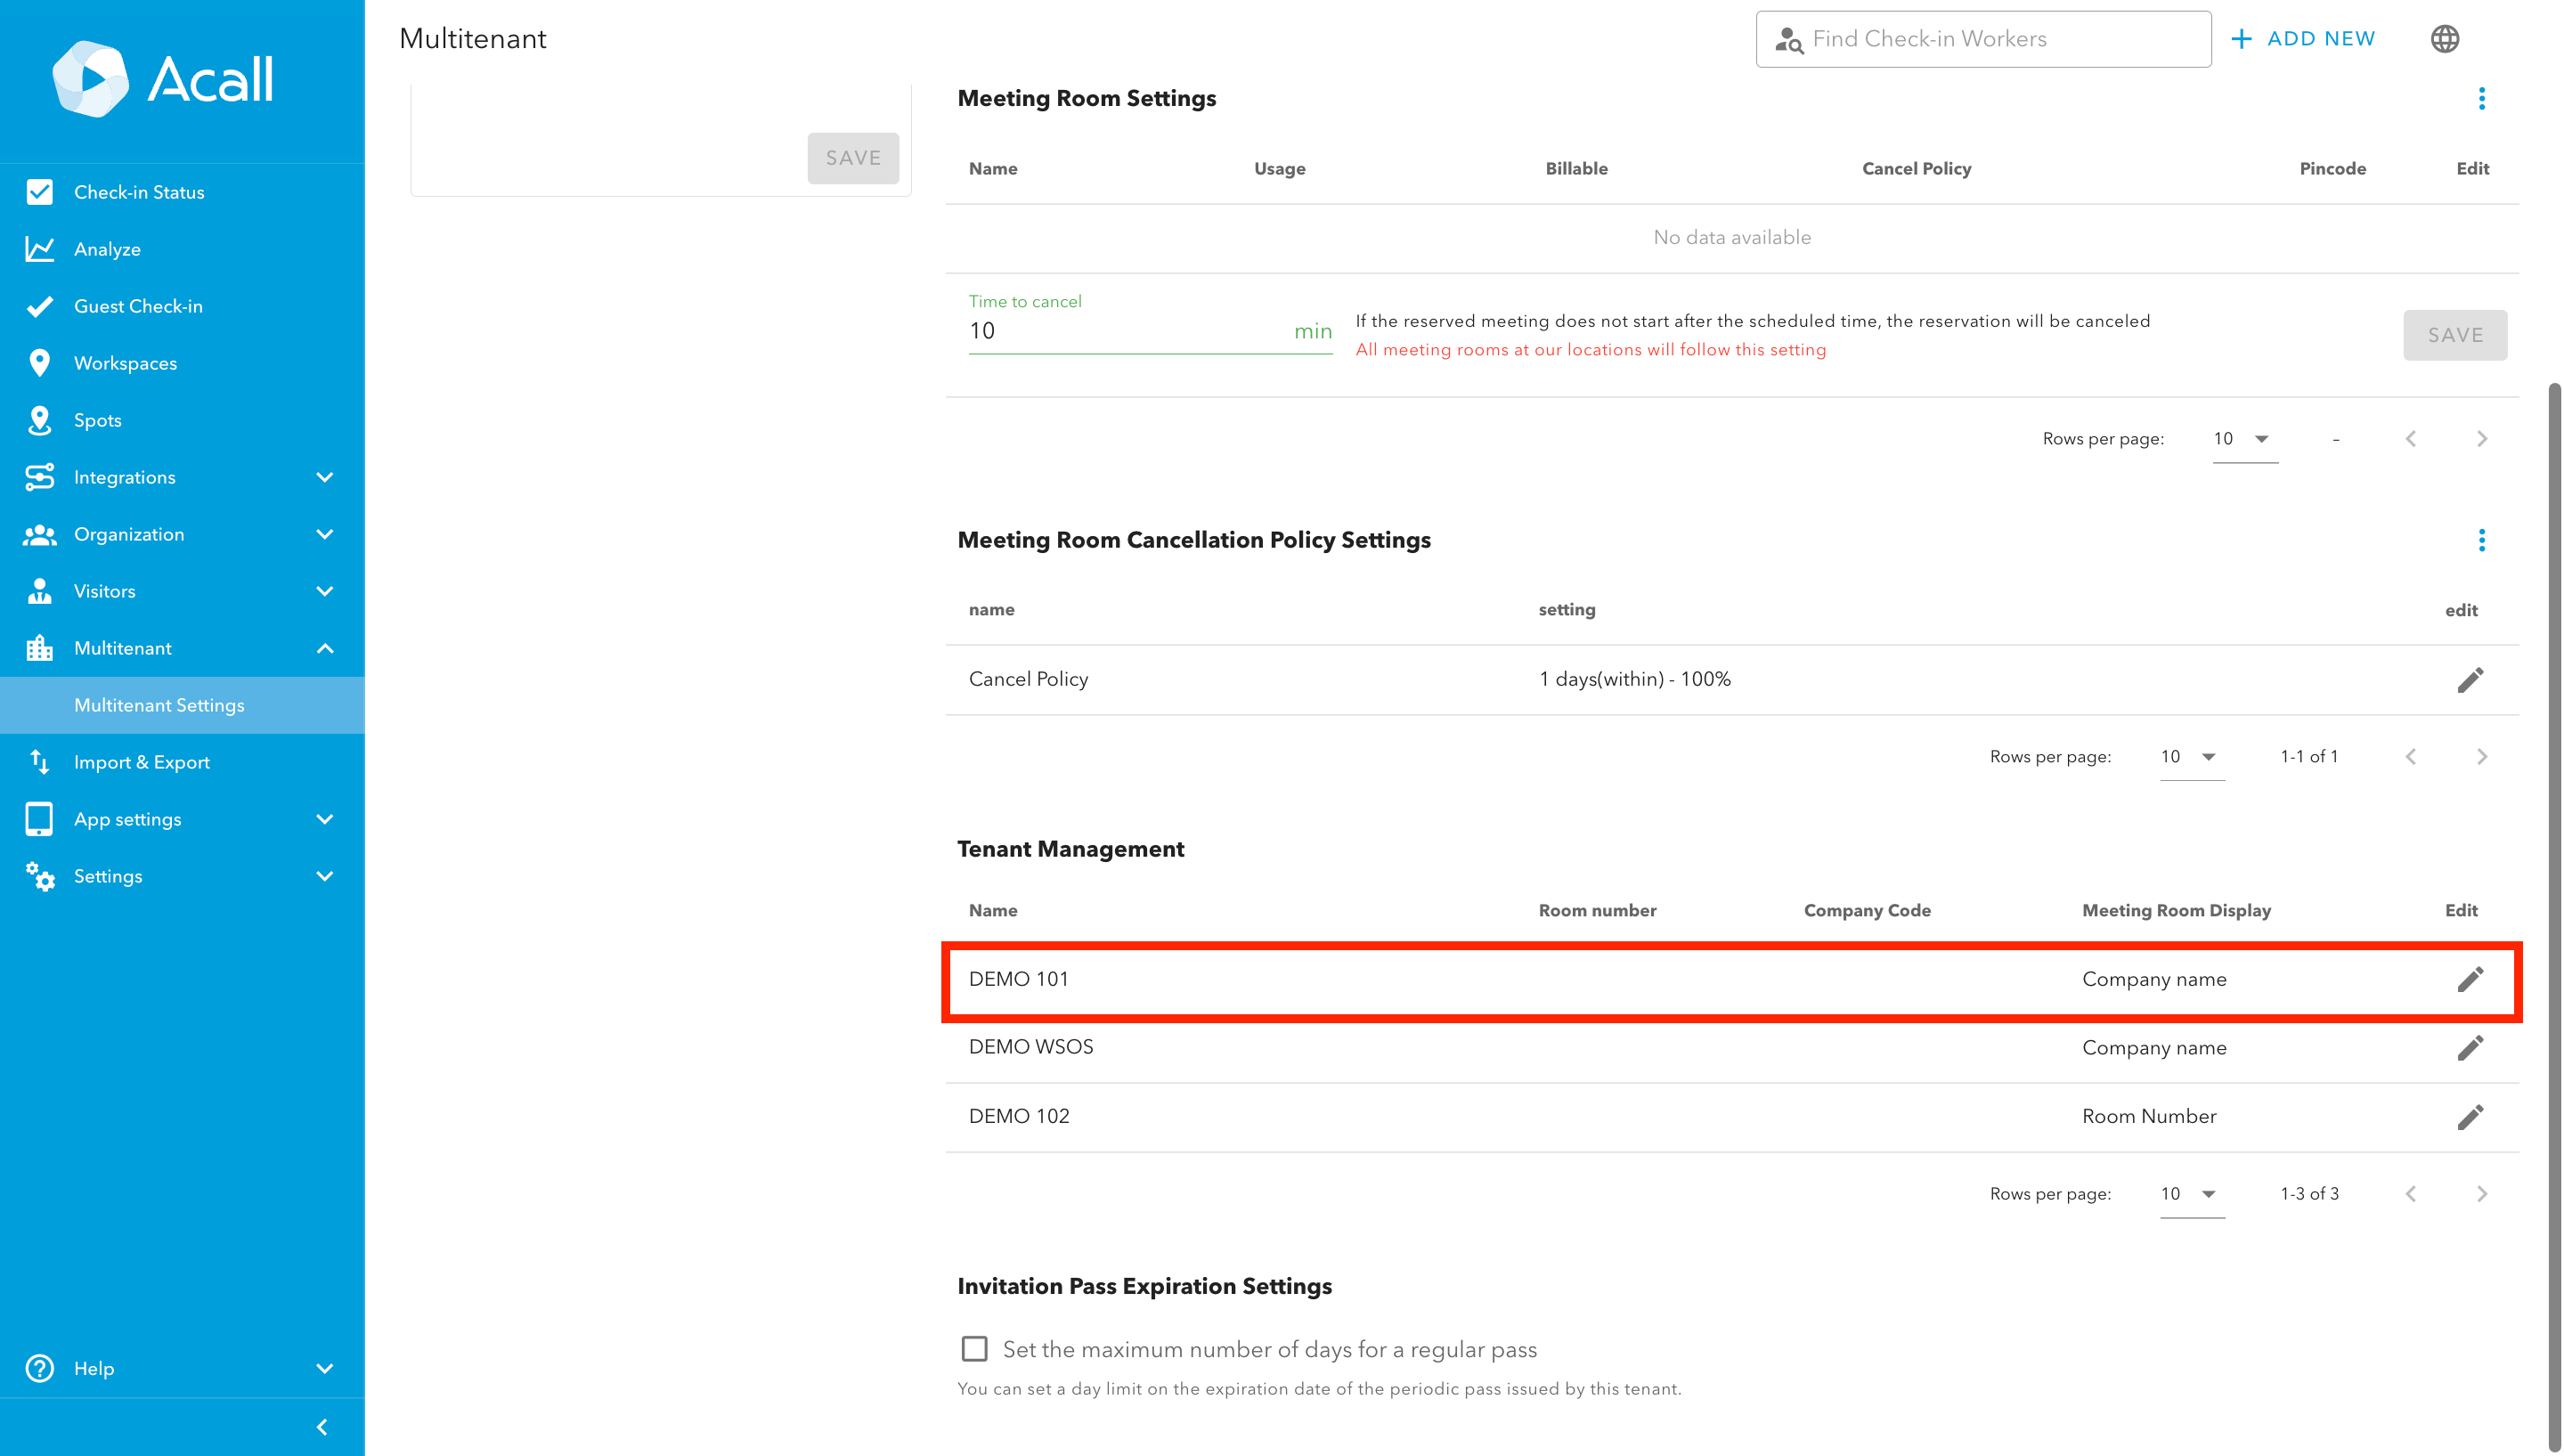Open Meeting Room Settings three-dot menu

point(2481,98)
